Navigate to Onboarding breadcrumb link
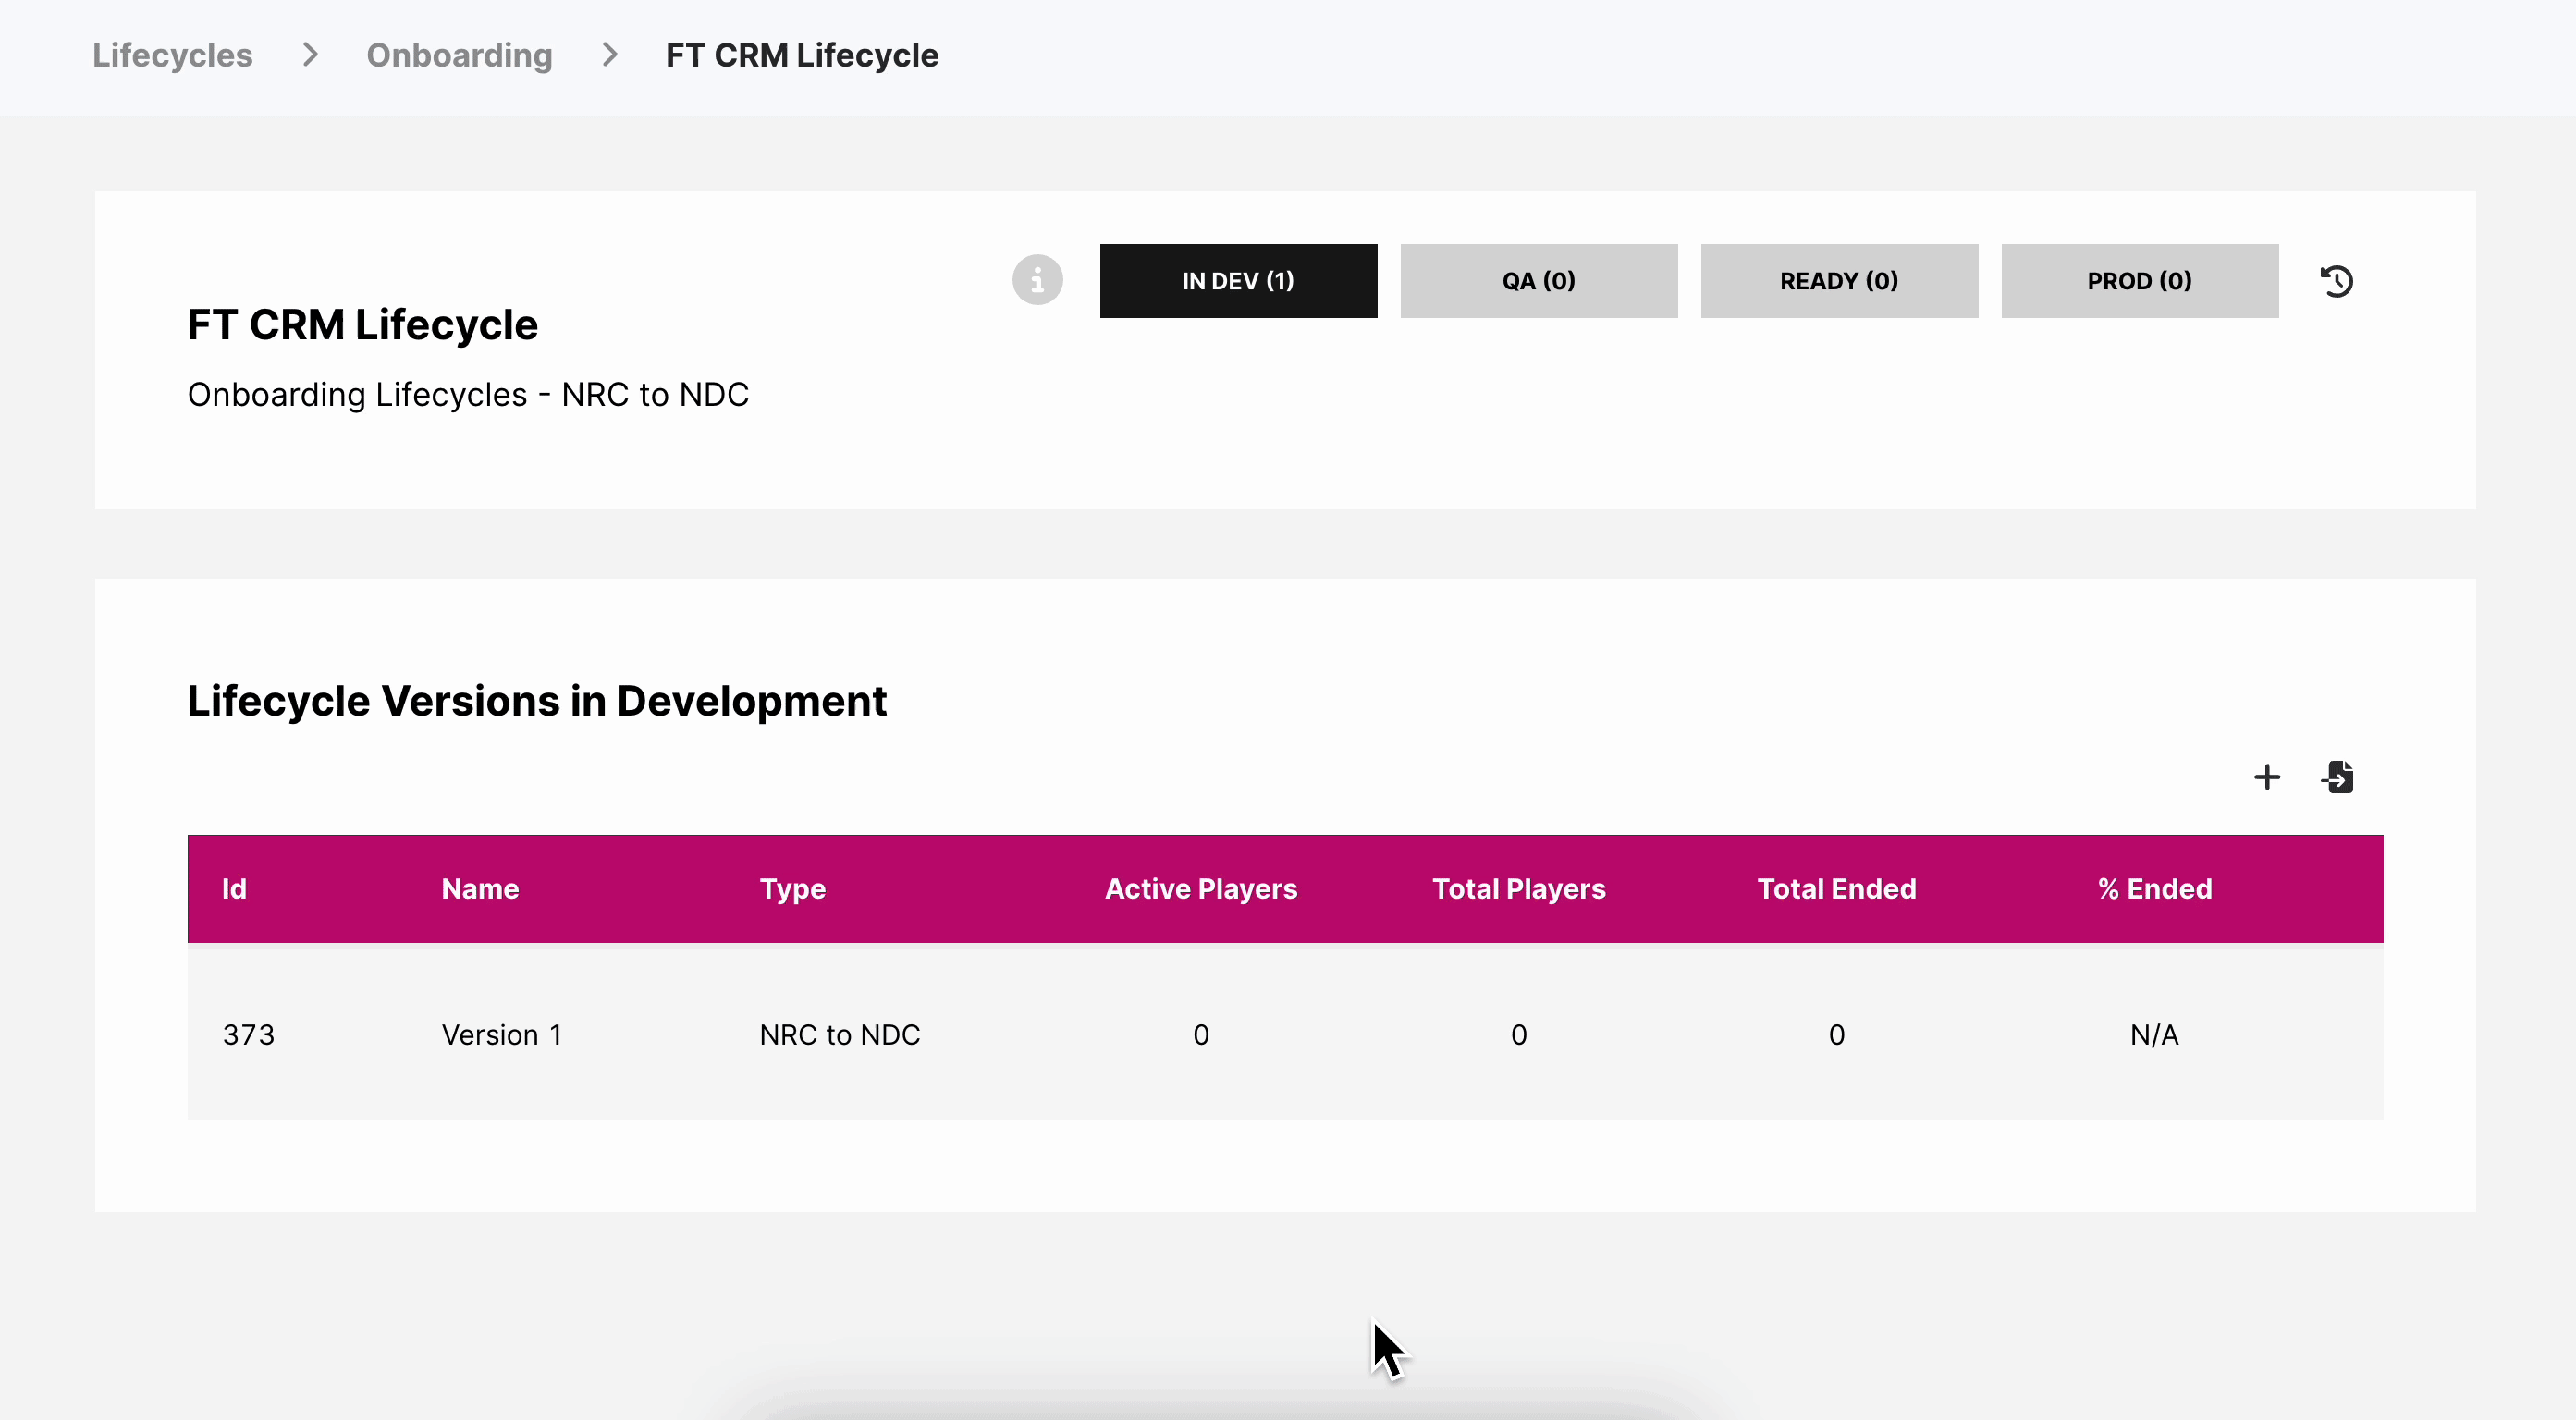2576x1420 pixels. 459,55
